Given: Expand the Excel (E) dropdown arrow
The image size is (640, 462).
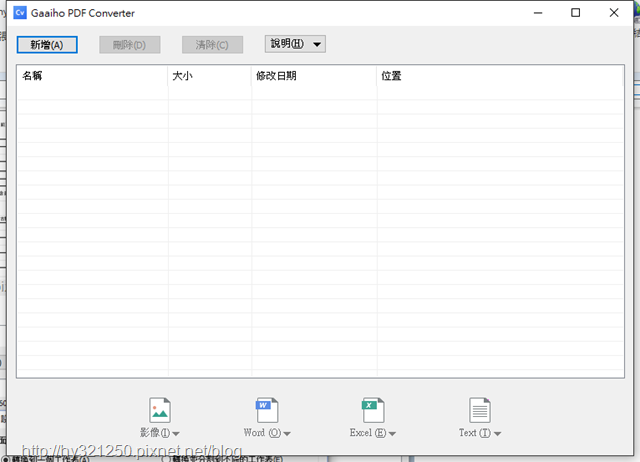Looking at the screenshot, I should click(392, 434).
